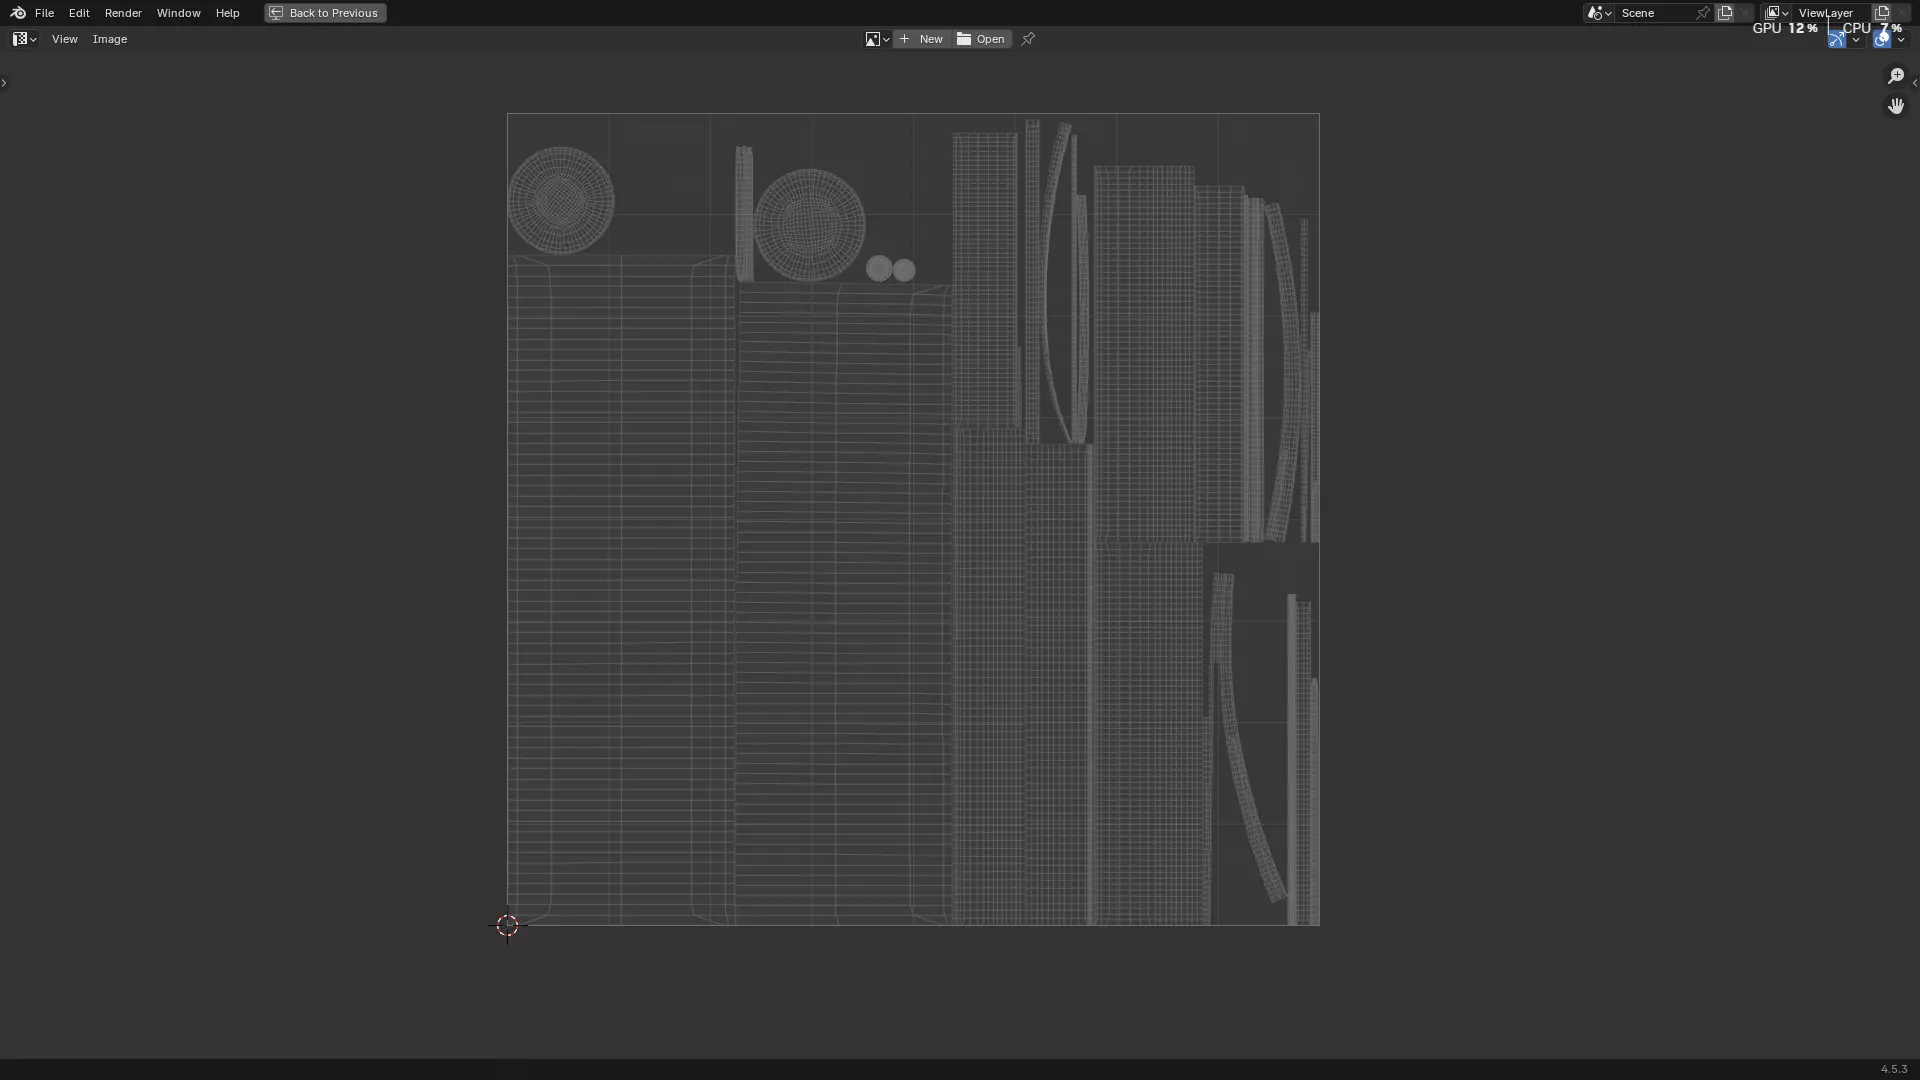Viewport: 1920px width, 1080px height.
Task: Open the editor type dropdown
Action: (x=24, y=39)
